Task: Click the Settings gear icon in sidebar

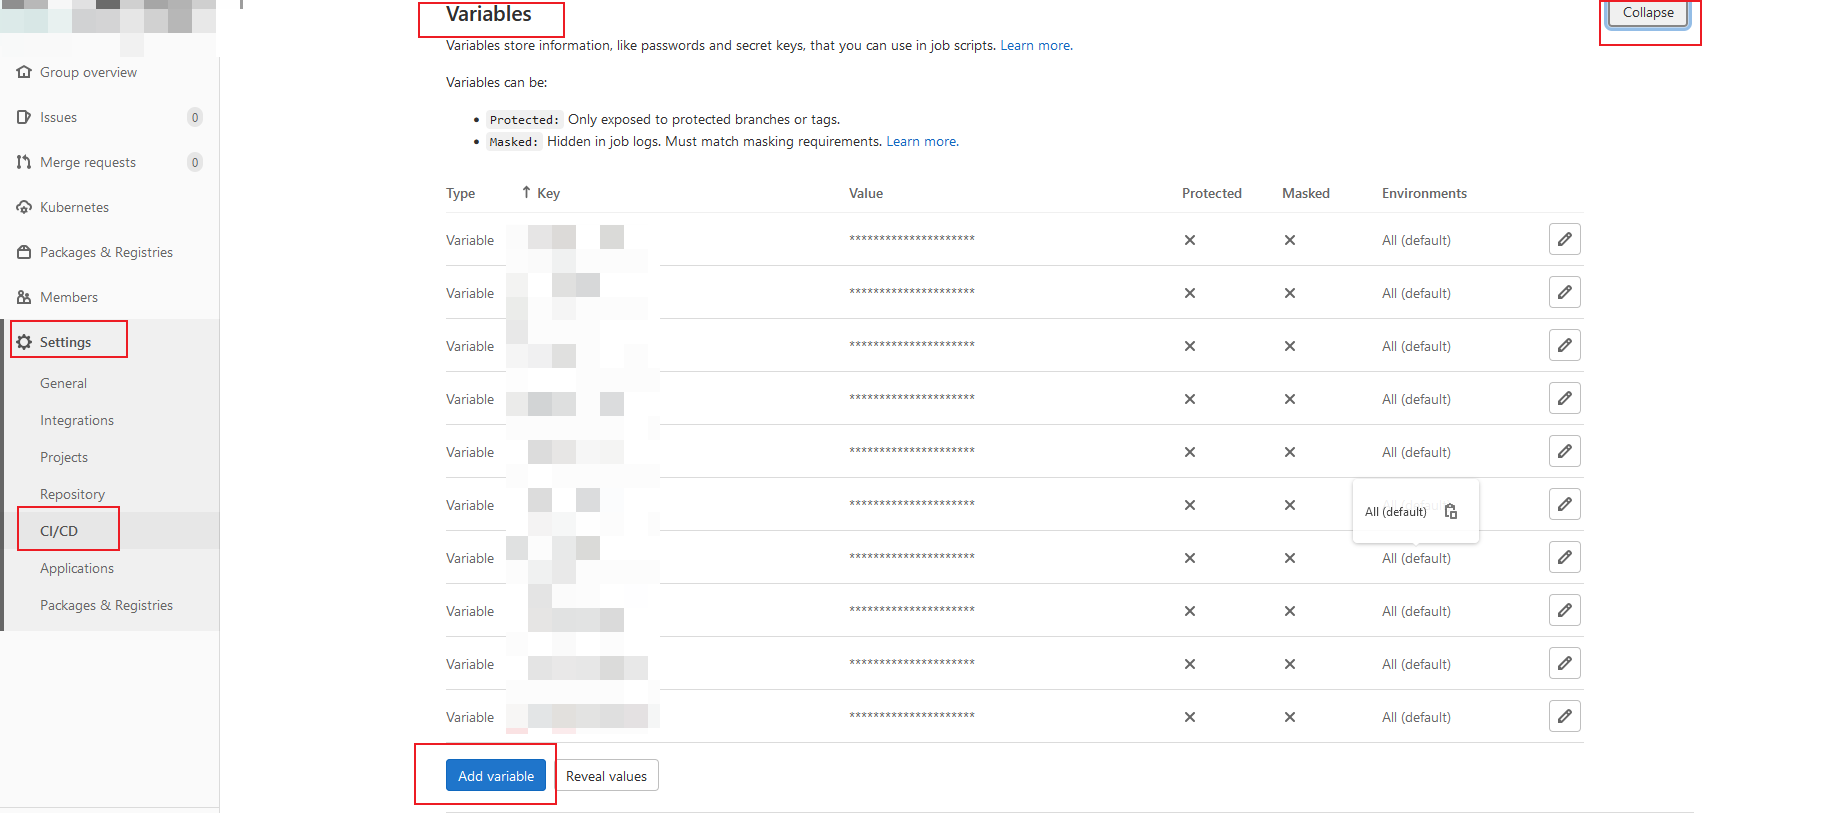Action: (24, 342)
